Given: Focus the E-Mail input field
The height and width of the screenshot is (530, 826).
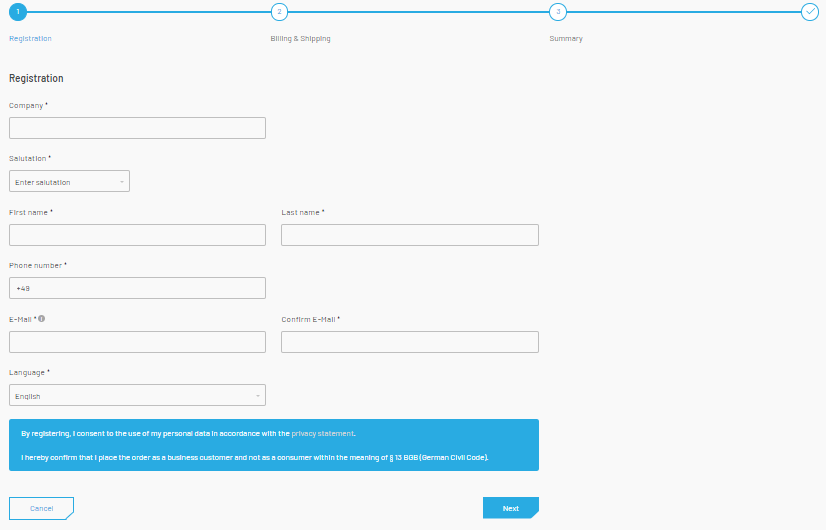Looking at the screenshot, I should (x=137, y=342).
